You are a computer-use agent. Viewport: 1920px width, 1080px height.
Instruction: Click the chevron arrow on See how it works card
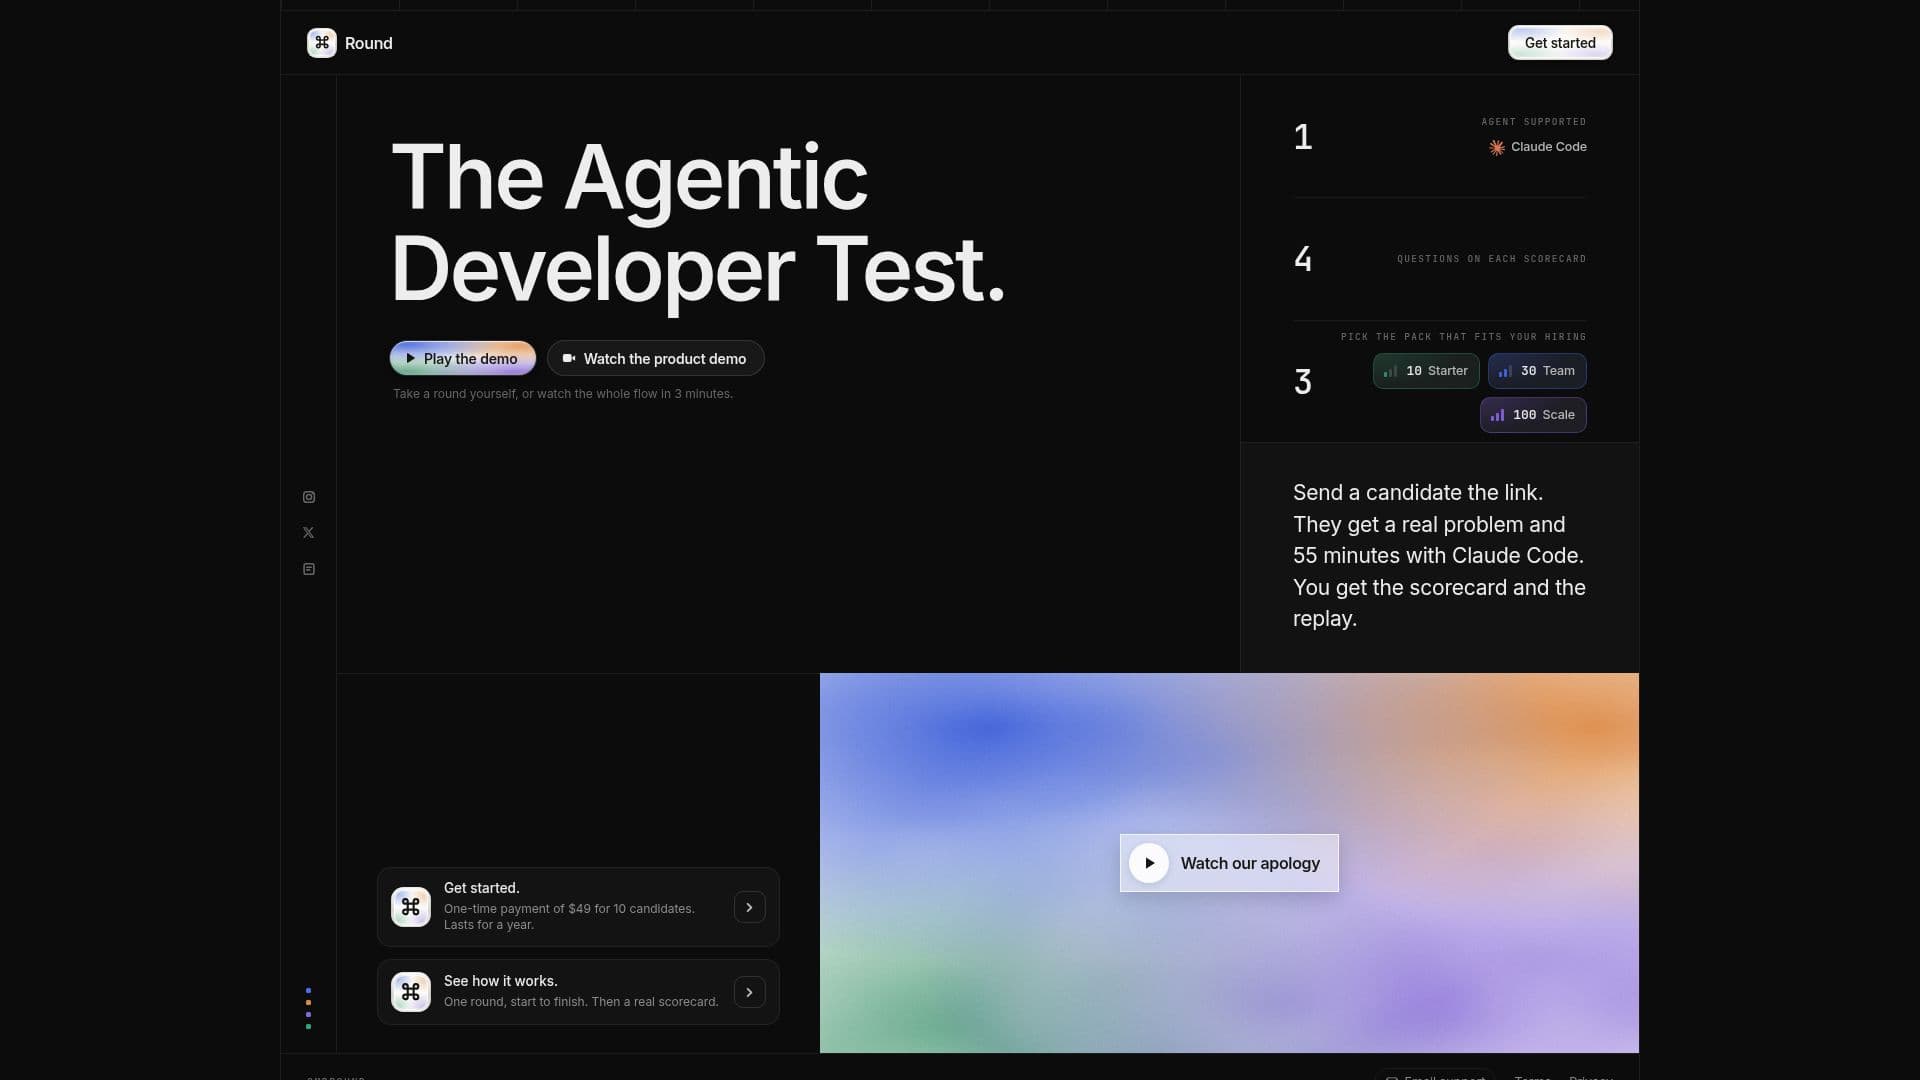pyautogui.click(x=749, y=992)
